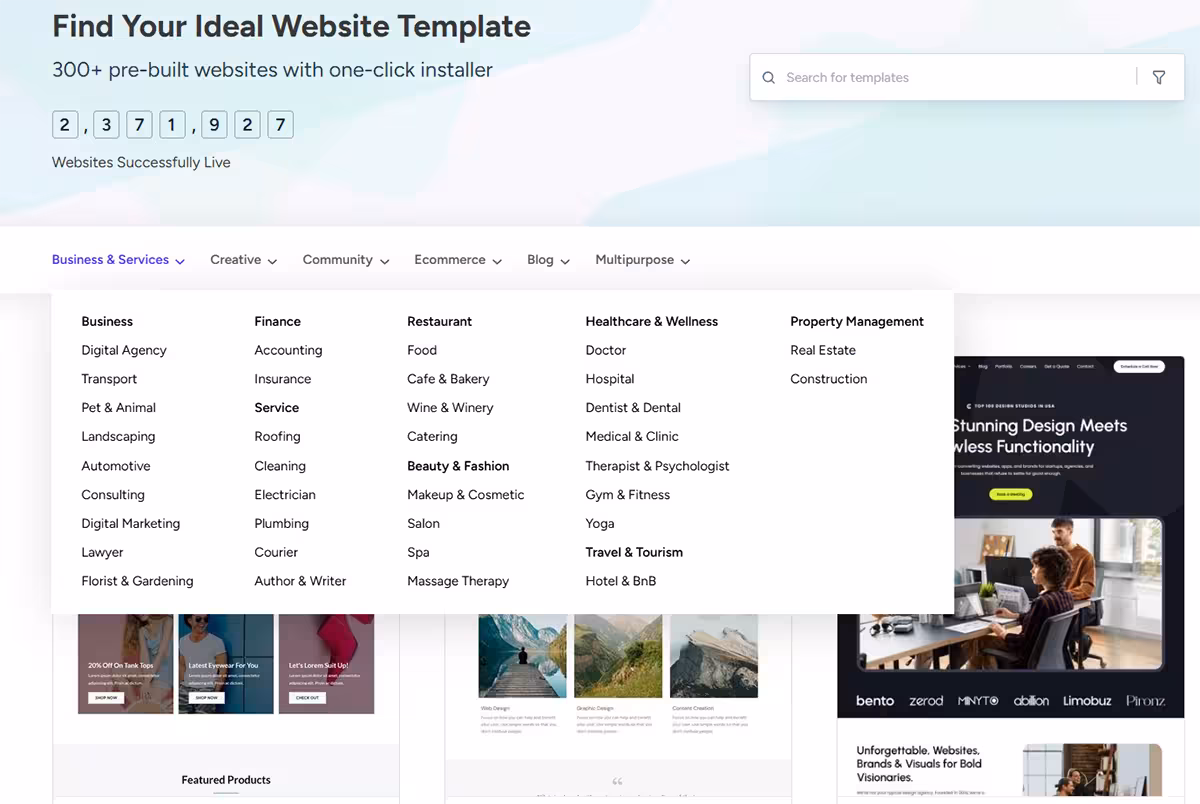The image size is (1200, 804).
Task: Select Automotive category
Action: pyautogui.click(x=116, y=466)
